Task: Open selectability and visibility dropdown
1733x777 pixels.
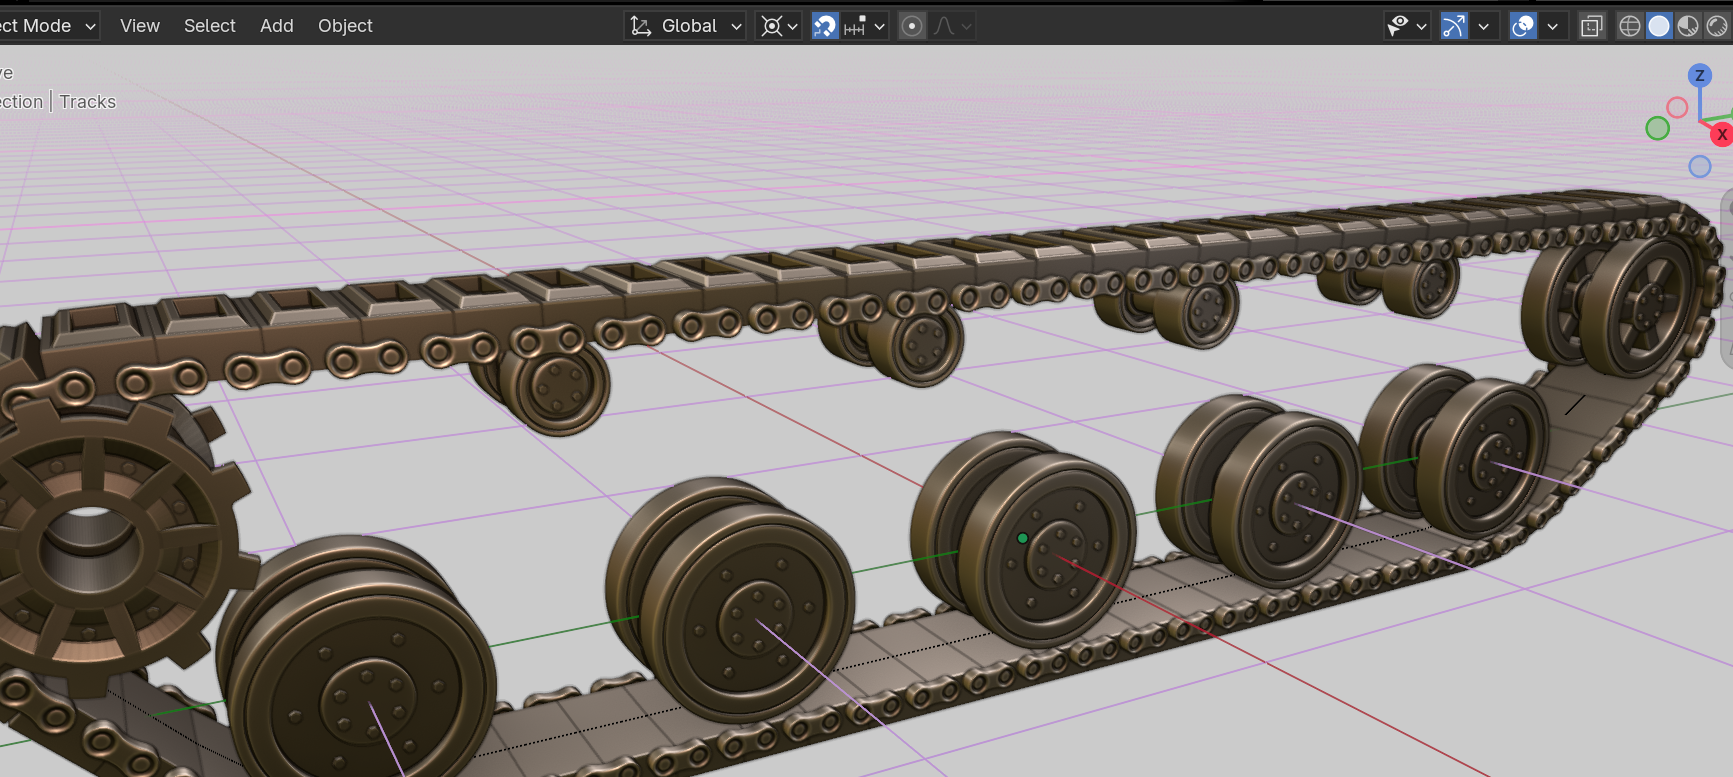Action: point(1406,26)
